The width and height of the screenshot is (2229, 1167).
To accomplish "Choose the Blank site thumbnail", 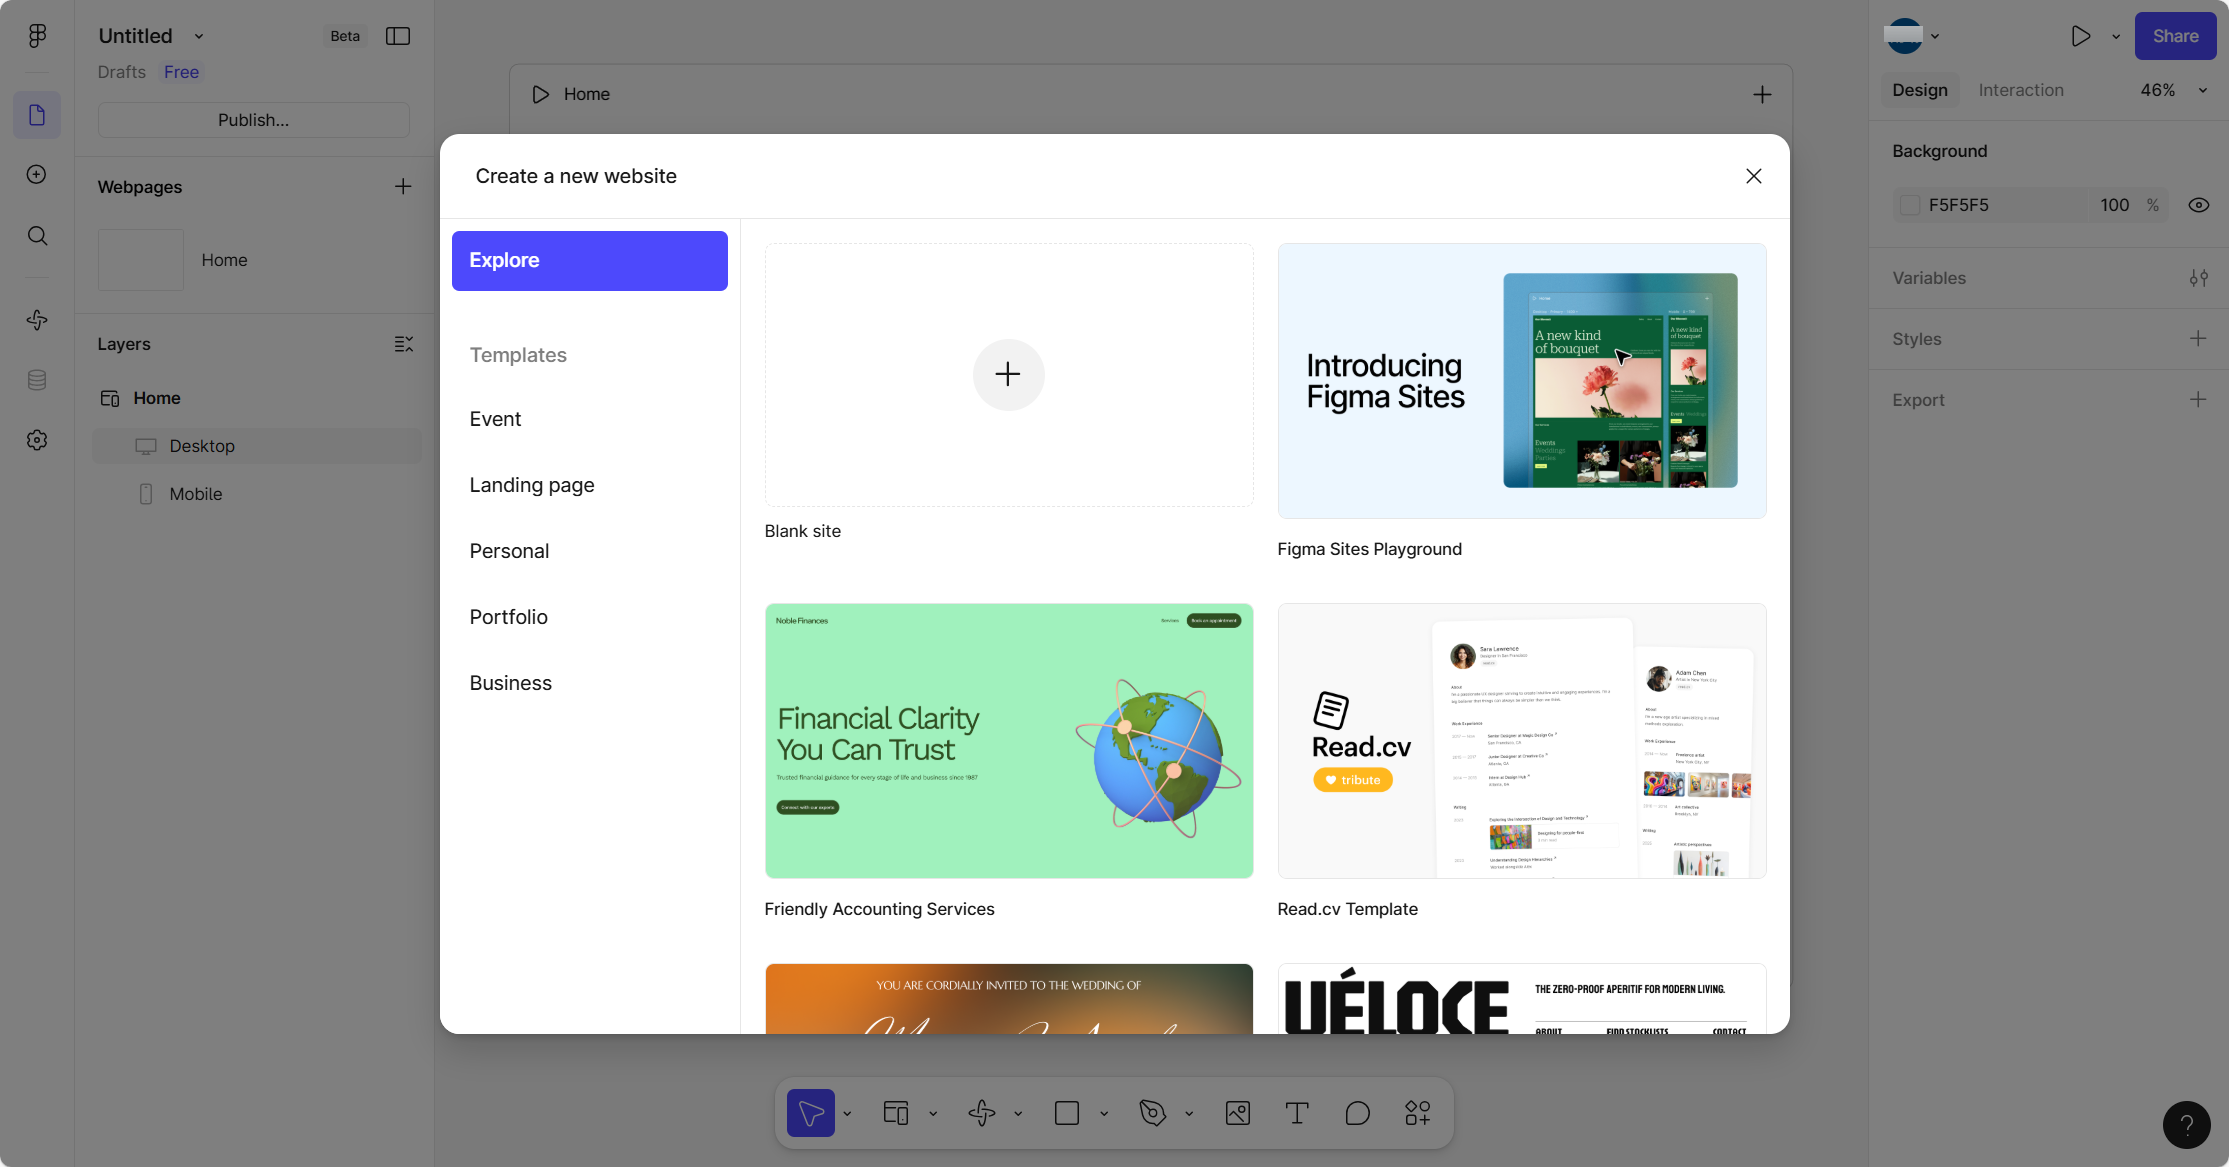I will click(1008, 375).
